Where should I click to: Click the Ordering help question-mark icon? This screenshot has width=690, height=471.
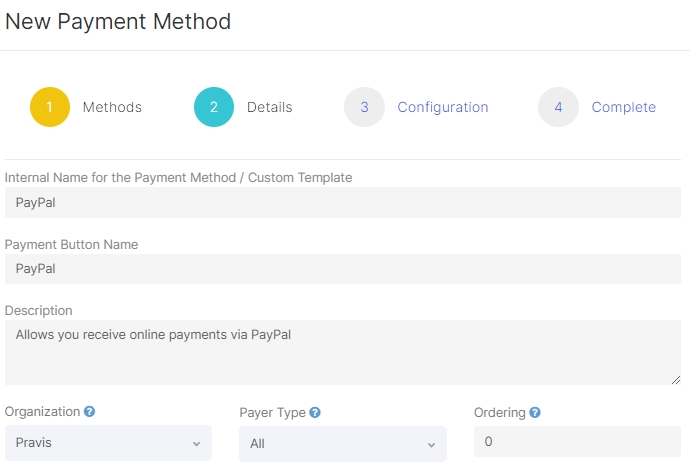[535, 412]
